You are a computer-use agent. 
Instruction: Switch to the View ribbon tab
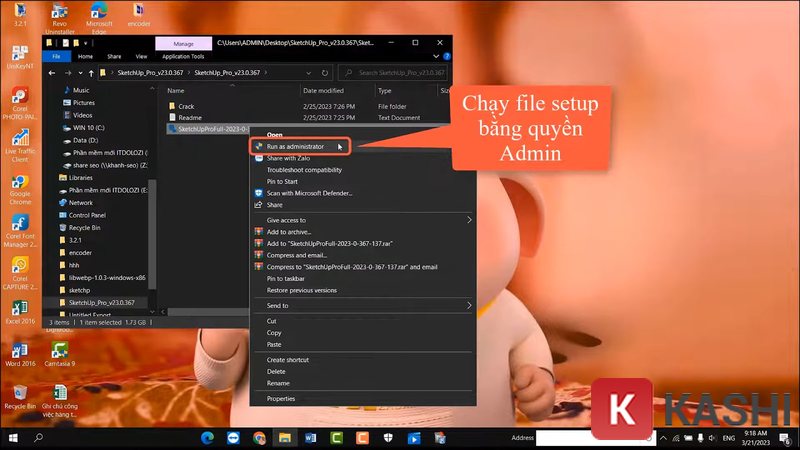pyautogui.click(x=141, y=56)
